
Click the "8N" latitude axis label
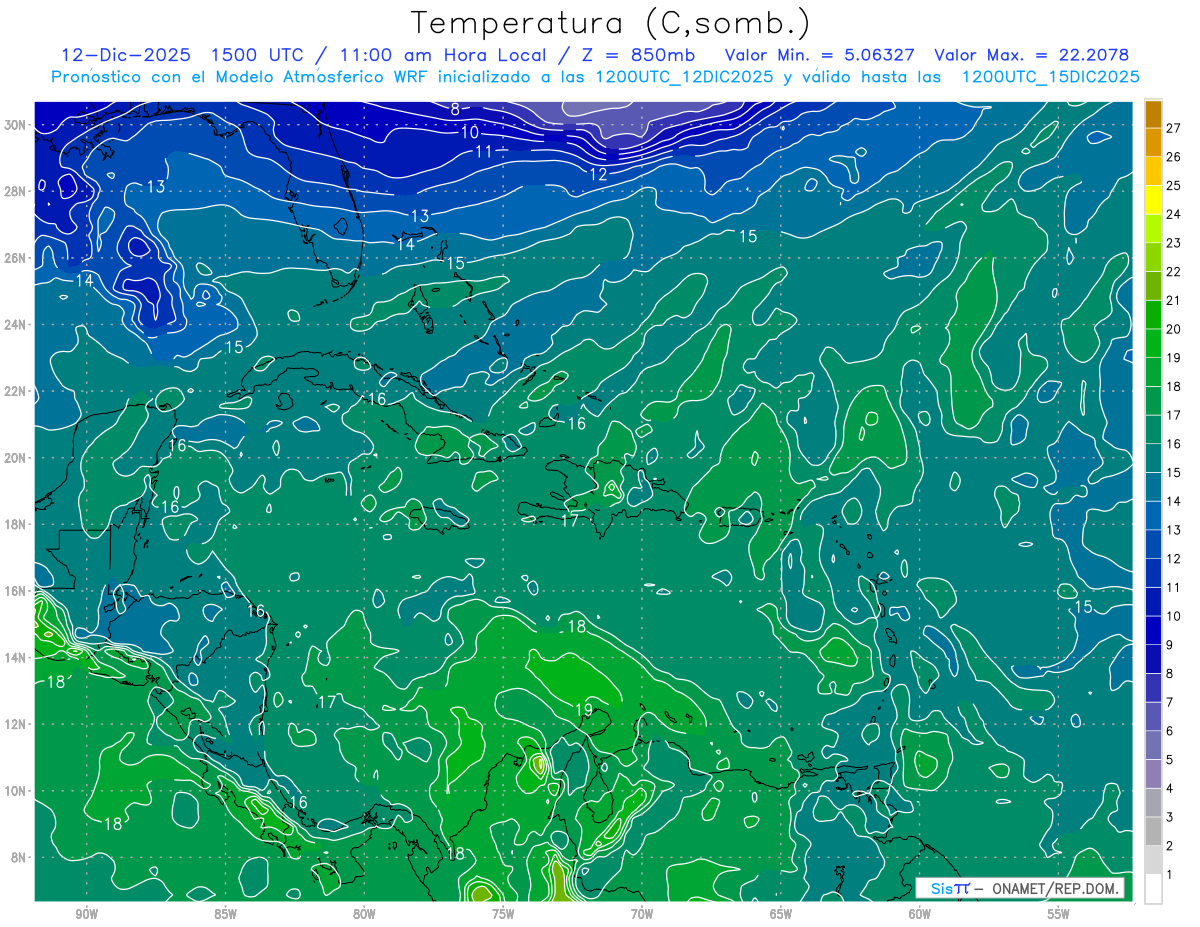(20, 857)
